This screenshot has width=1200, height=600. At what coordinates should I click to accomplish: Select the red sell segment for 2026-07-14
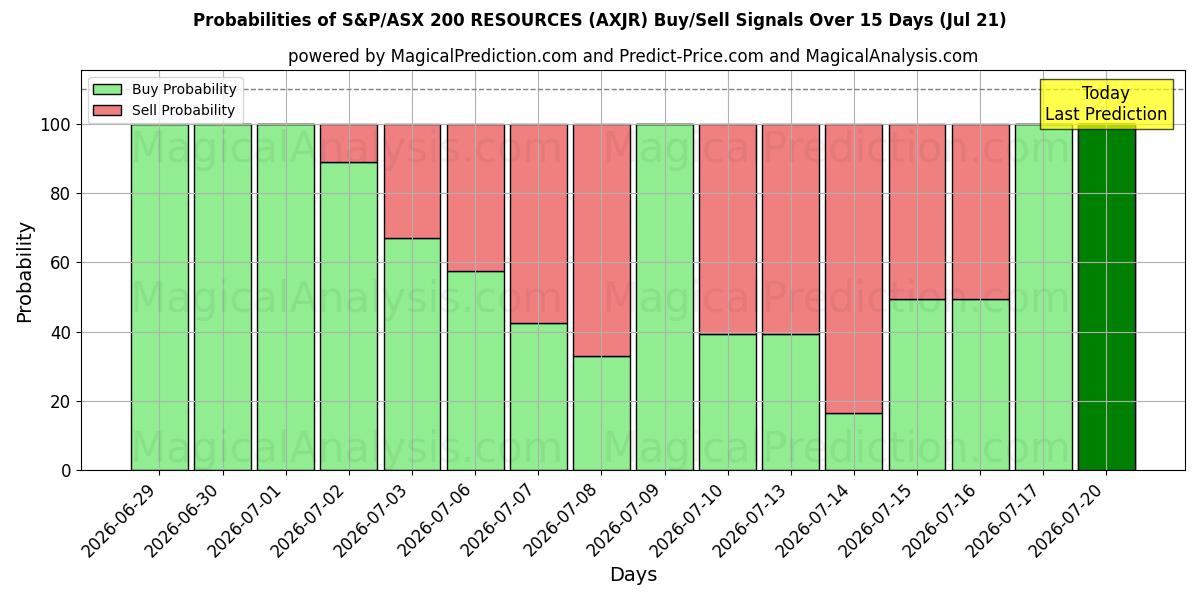pyautogui.click(x=854, y=269)
